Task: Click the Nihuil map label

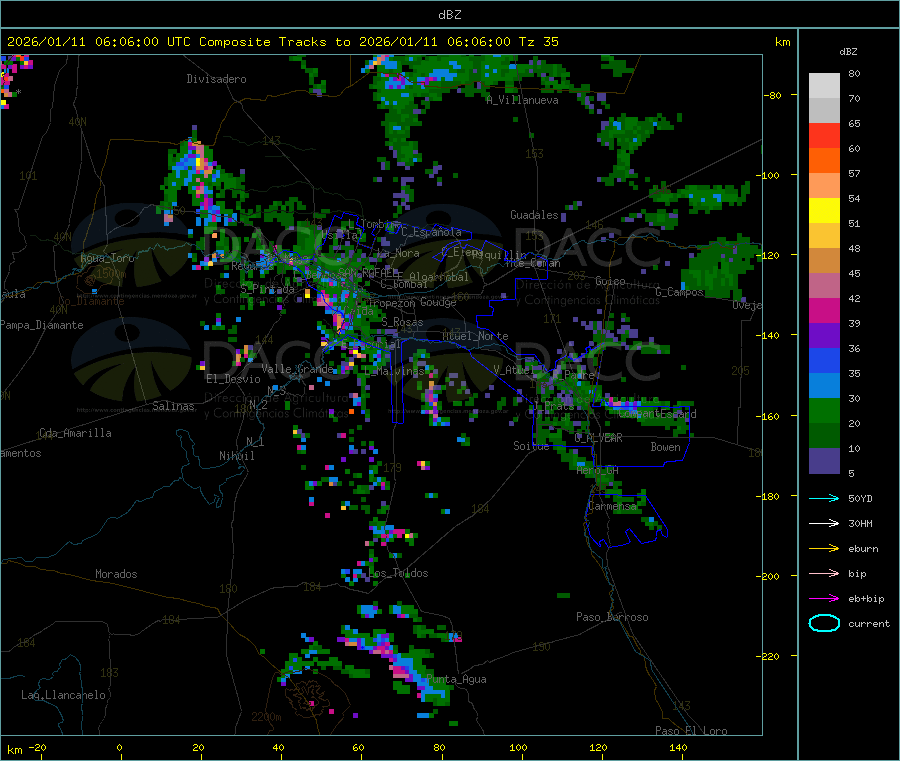Action: [236, 456]
